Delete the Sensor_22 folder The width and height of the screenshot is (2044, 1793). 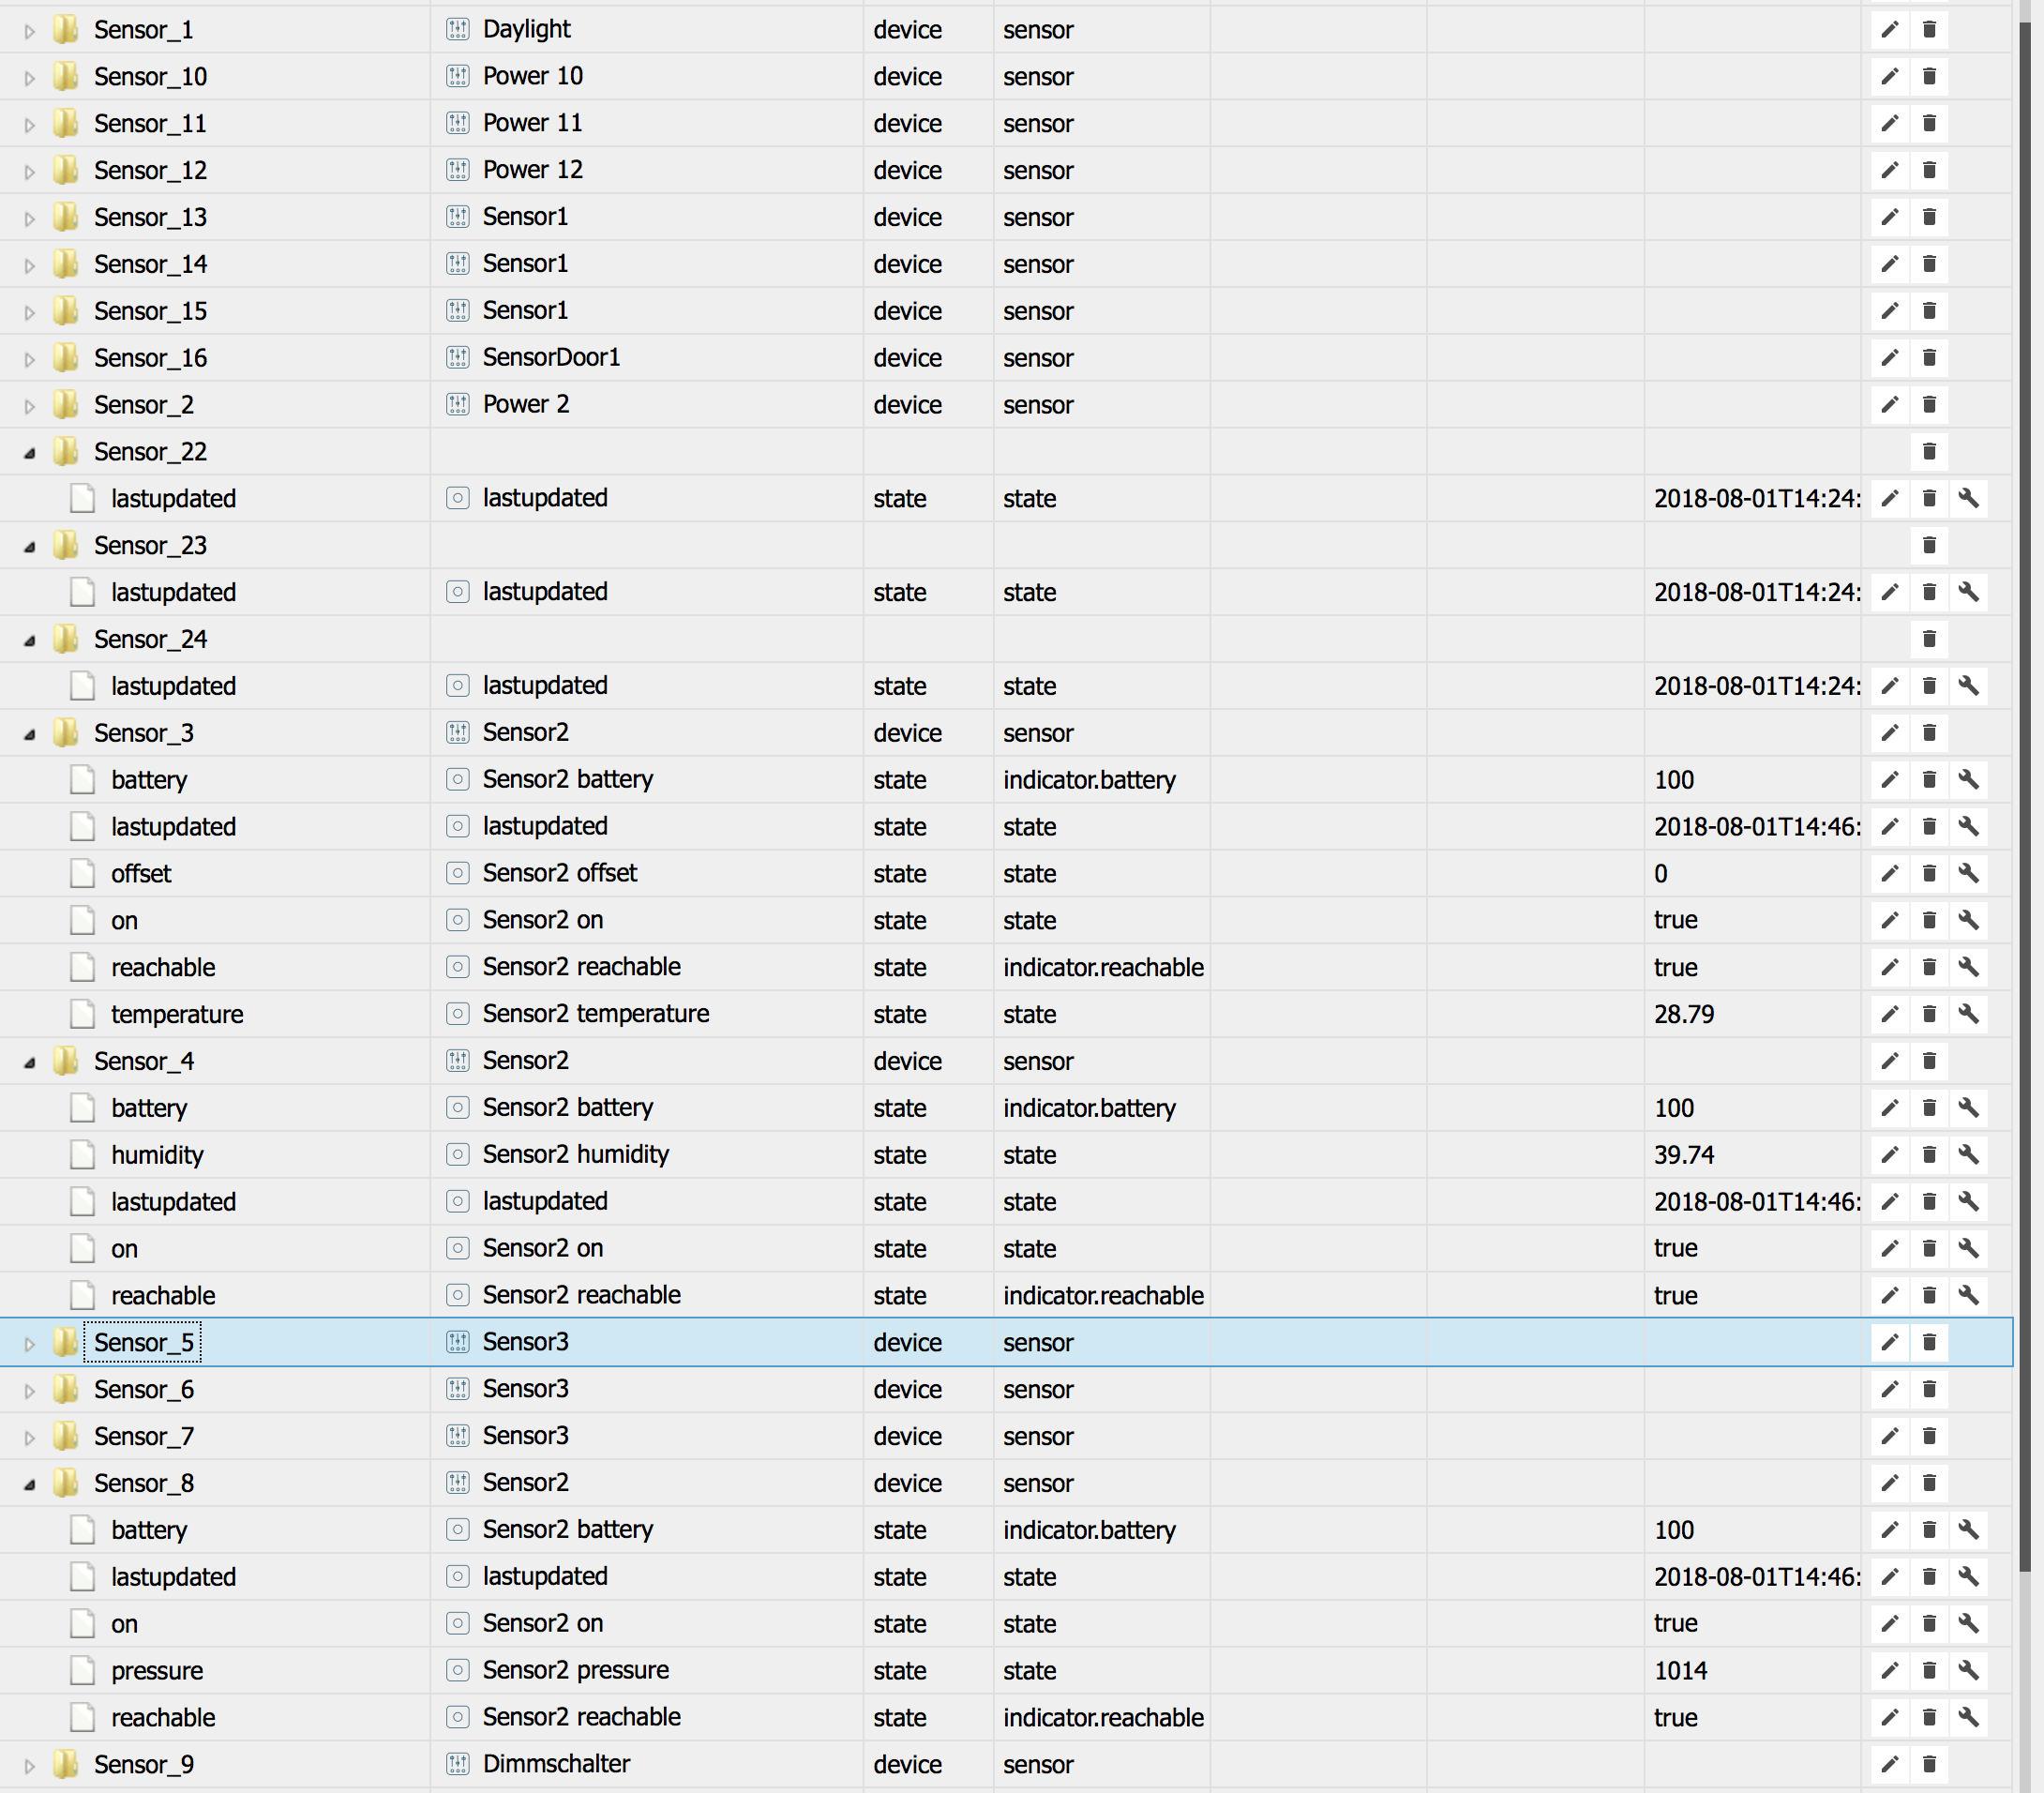[x=1929, y=452]
